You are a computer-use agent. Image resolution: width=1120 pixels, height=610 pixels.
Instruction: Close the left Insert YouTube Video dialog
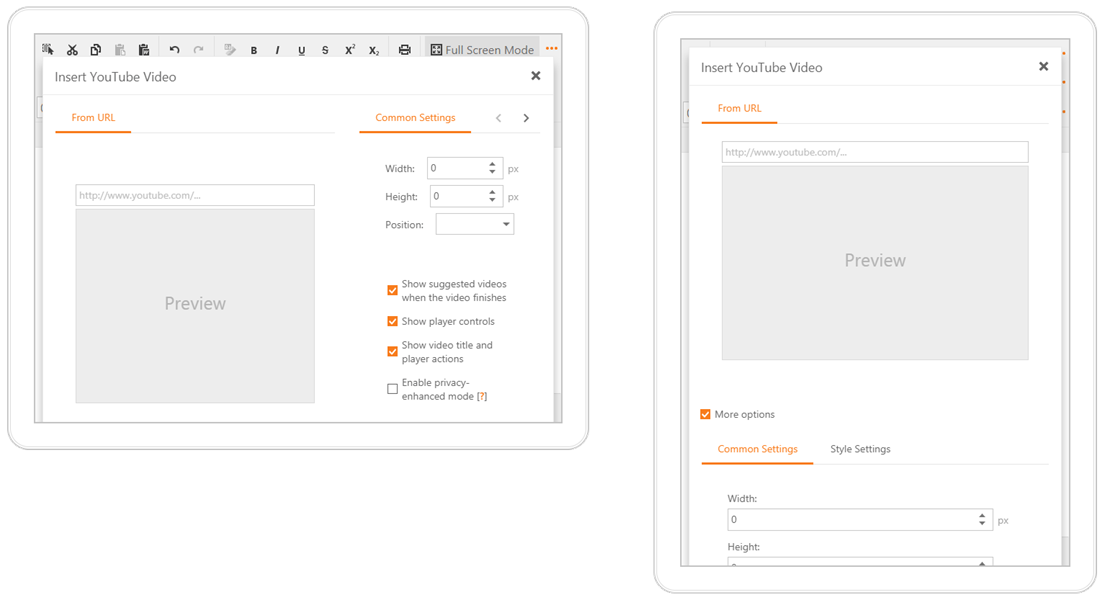click(536, 76)
